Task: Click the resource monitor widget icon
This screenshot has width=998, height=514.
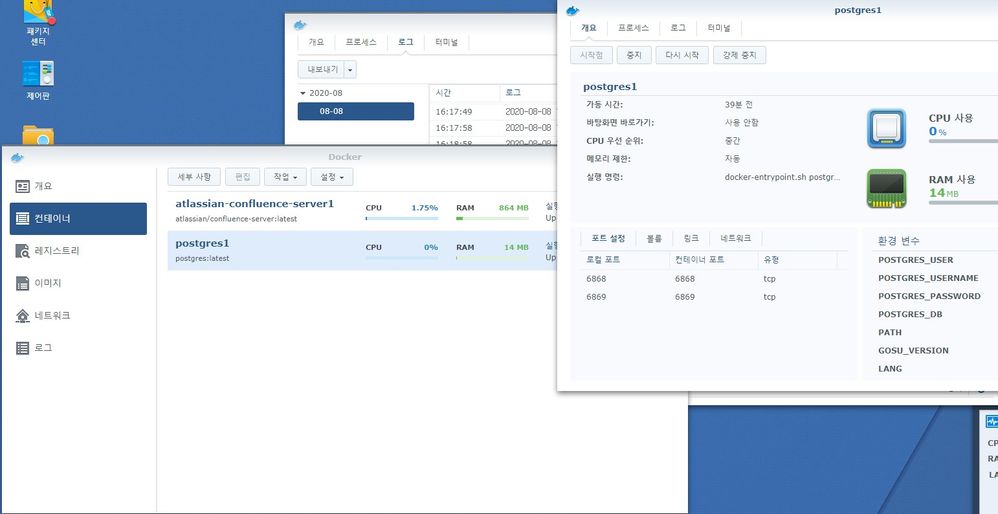Action: pos(992,422)
